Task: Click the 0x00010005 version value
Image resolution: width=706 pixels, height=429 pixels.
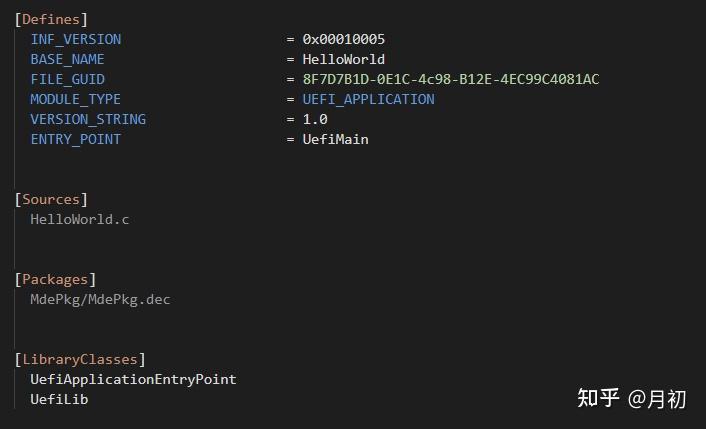Action: click(x=343, y=39)
